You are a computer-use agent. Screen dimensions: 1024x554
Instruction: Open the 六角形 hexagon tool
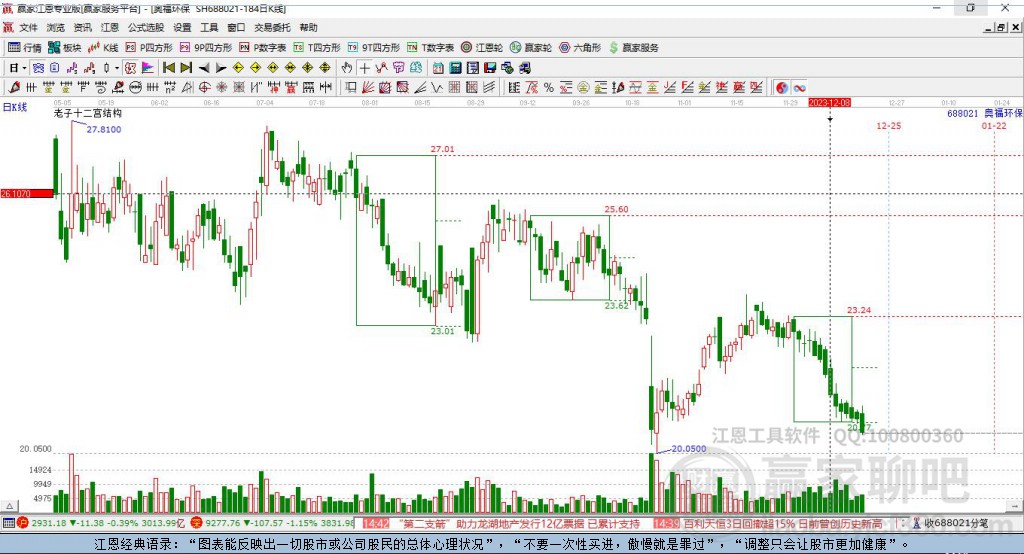[580, 48]
